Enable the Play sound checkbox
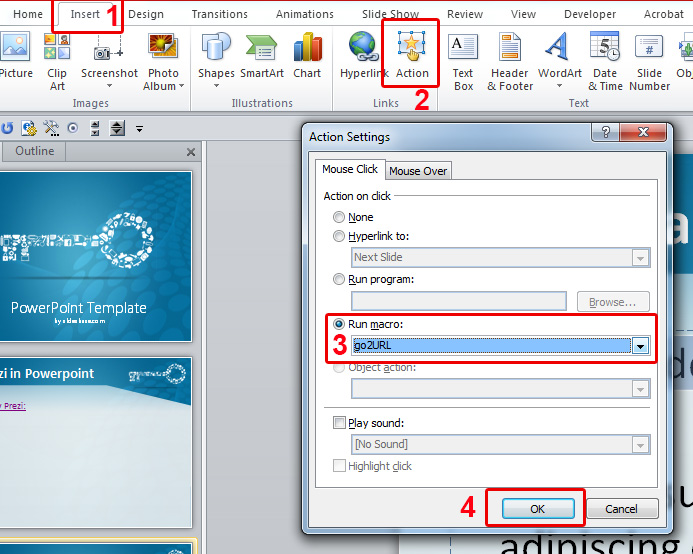The height and width of the screenshot is (554, 693). tap(340, 423)
